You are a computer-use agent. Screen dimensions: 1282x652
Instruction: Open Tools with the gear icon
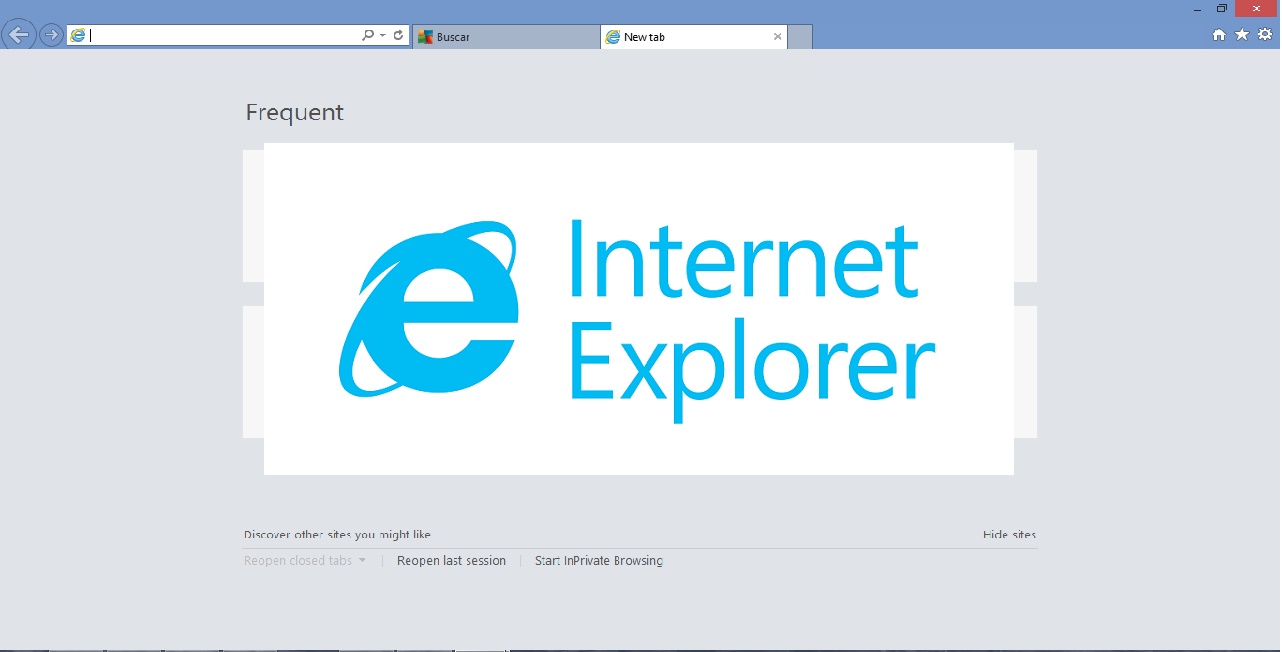[x=1265, y=35]
